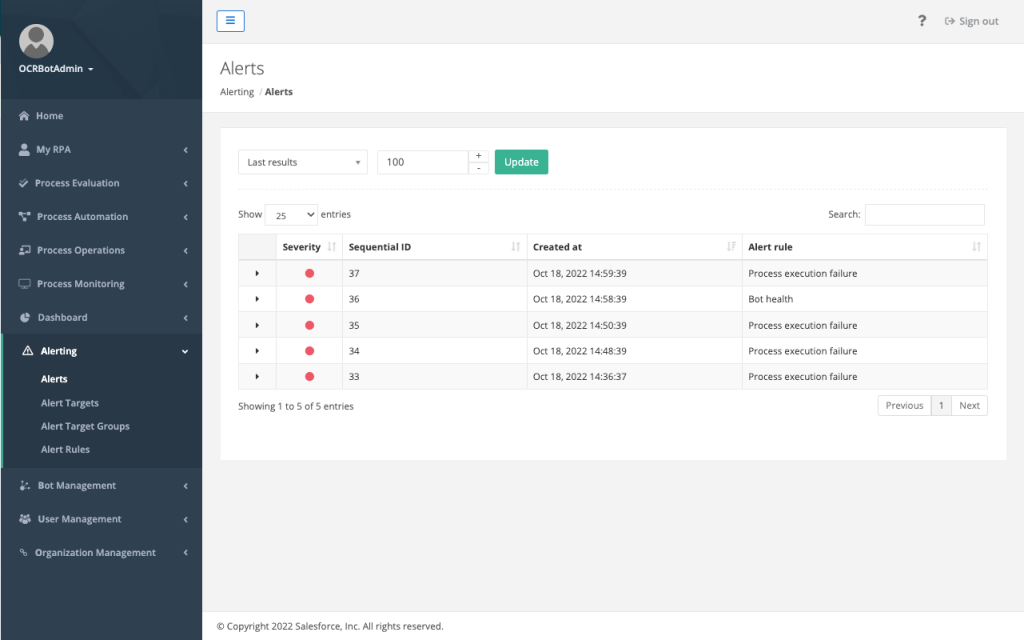This screenshot has height=640, width=1024.
Task: Expand the Process Evaluation chevron
Action: click(x=185, y=184)
